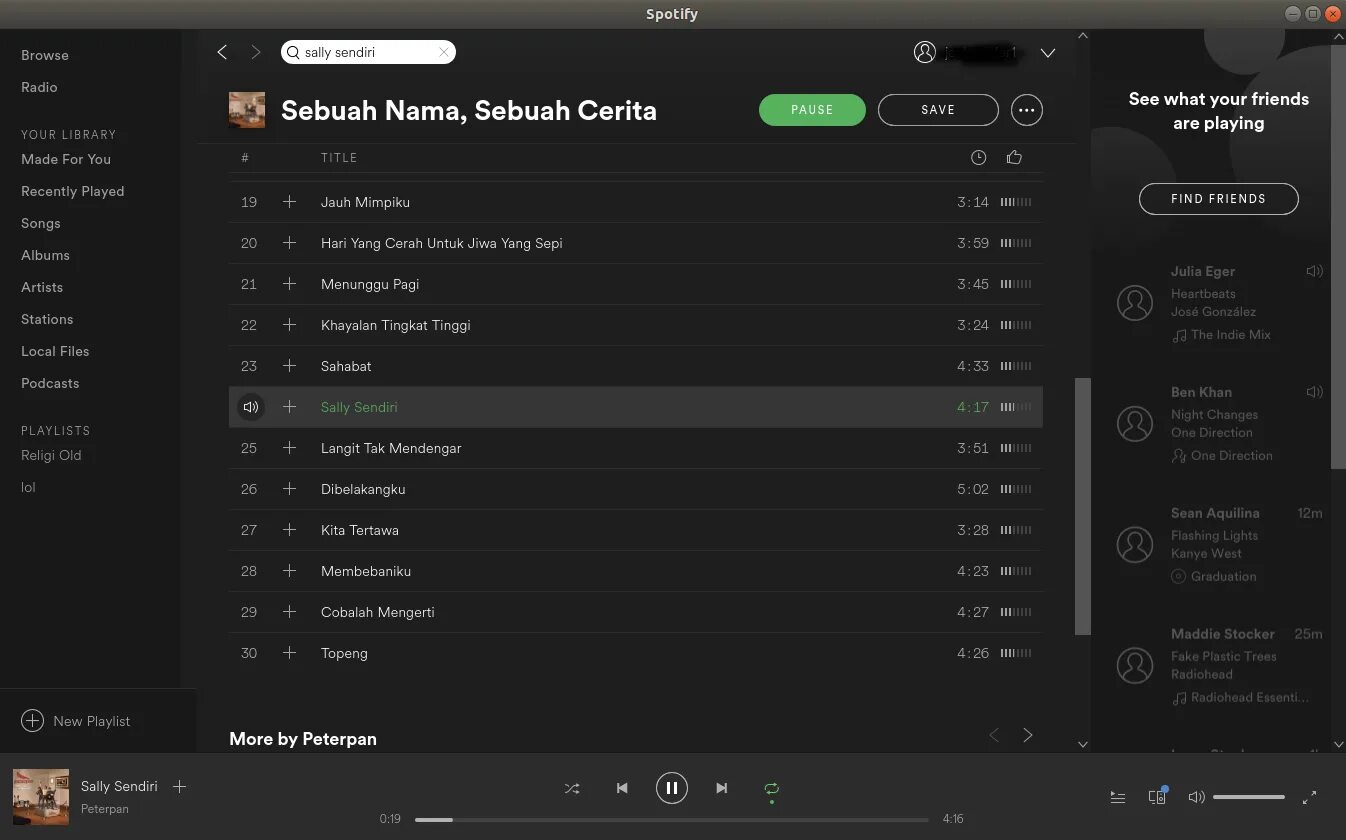This screenshot has width=1346, height=840.
Task: Pause playback with the green PAUSE button
Action: 812,110
